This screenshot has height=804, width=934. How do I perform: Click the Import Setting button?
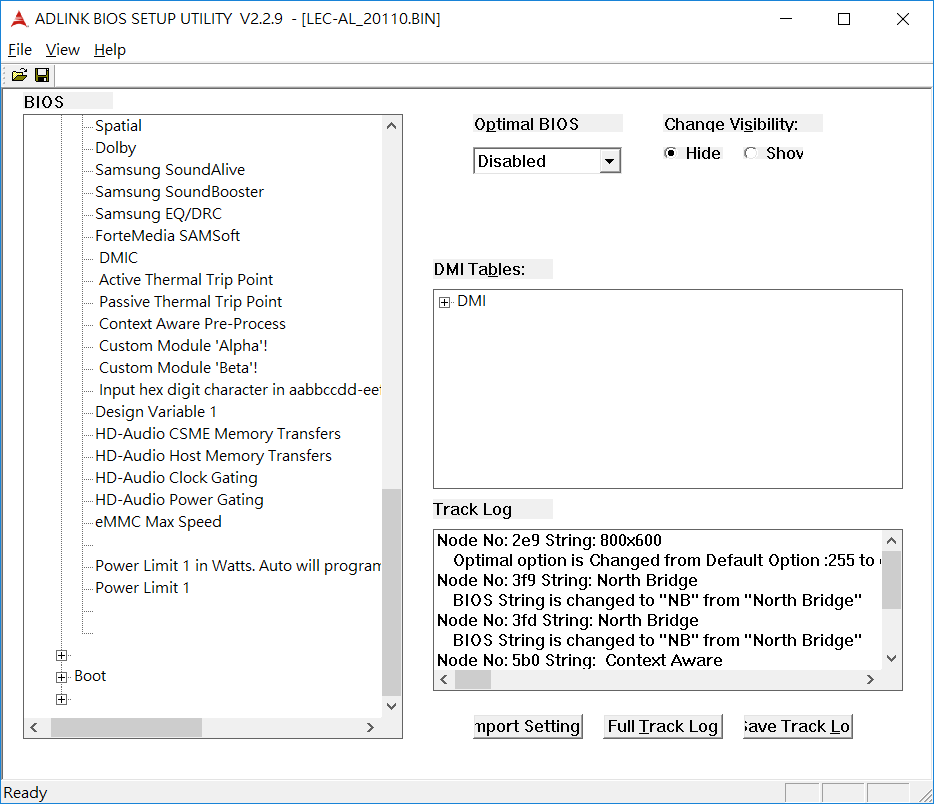click(528, 727)
